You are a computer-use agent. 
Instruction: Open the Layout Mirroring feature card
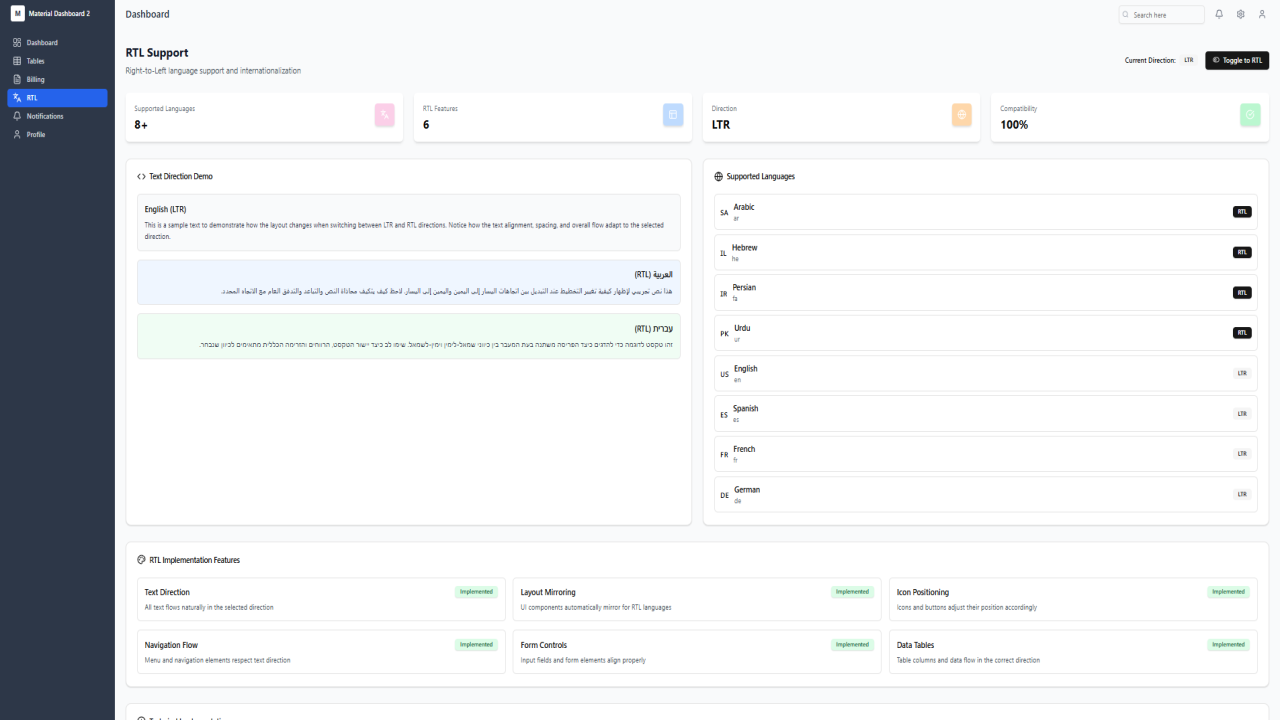coord(697,599)
